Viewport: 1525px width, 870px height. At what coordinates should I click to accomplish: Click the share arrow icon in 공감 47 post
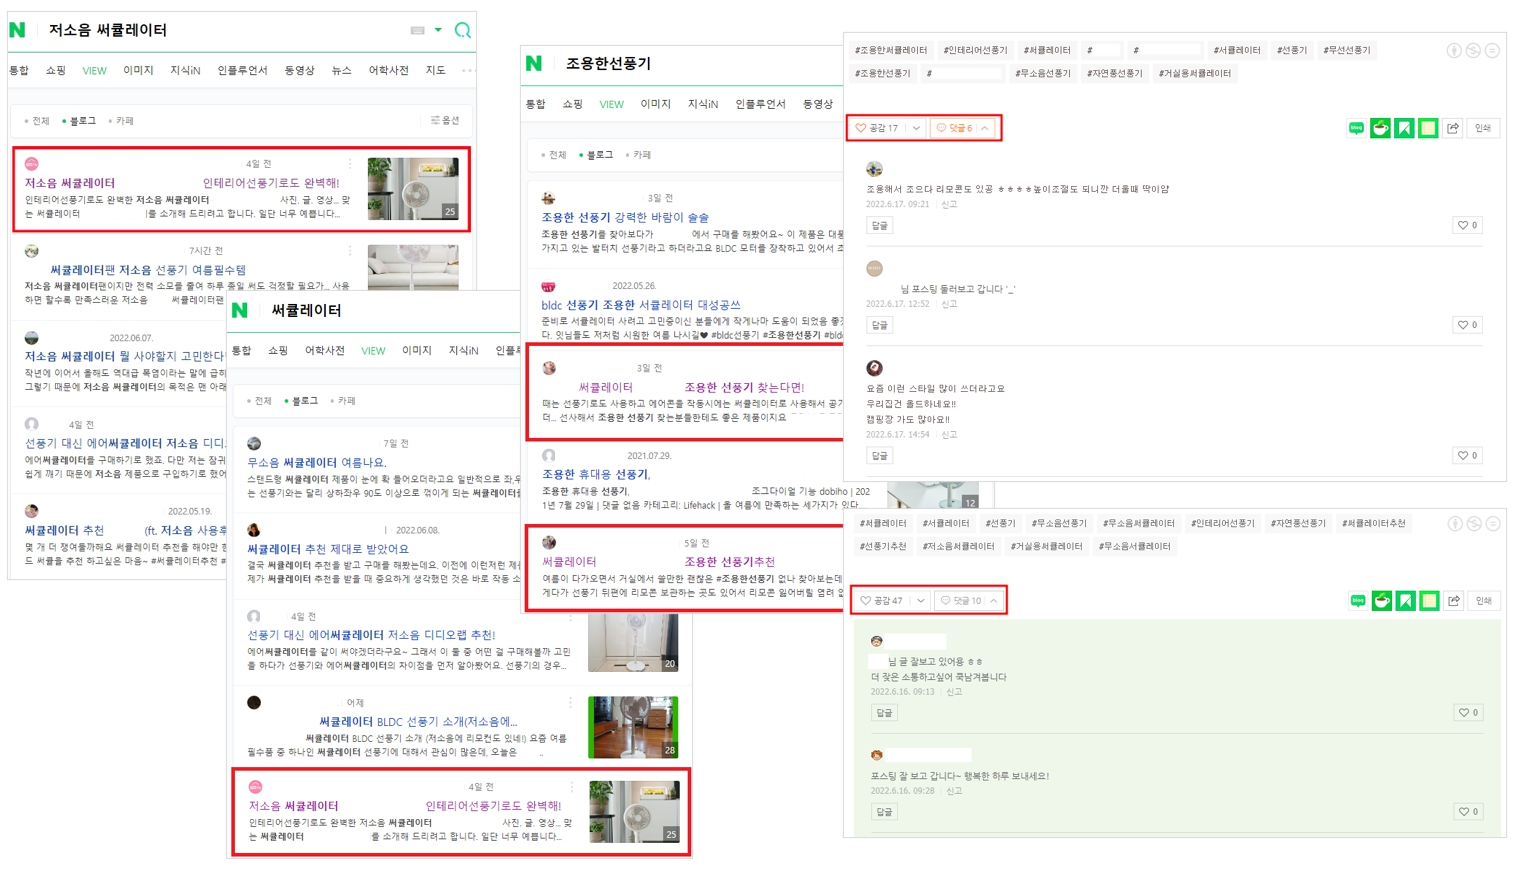[x=1454, y=601]
